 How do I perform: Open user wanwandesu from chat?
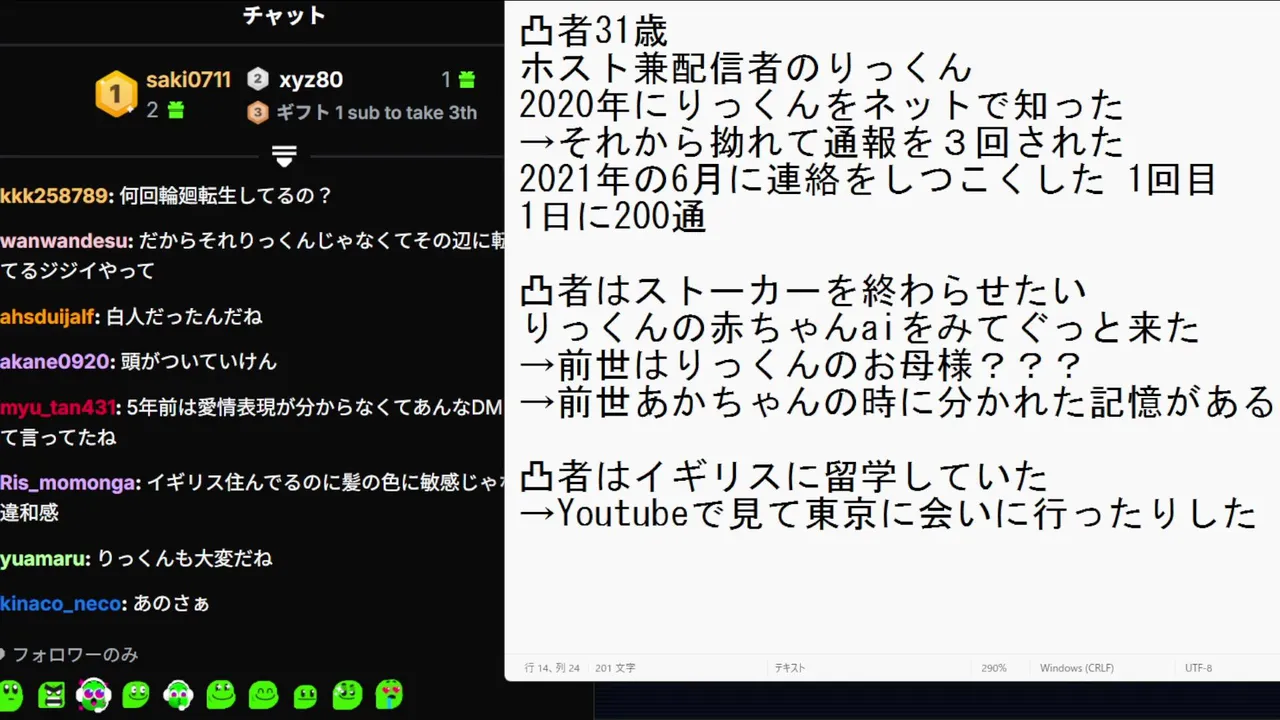[65, 241]
